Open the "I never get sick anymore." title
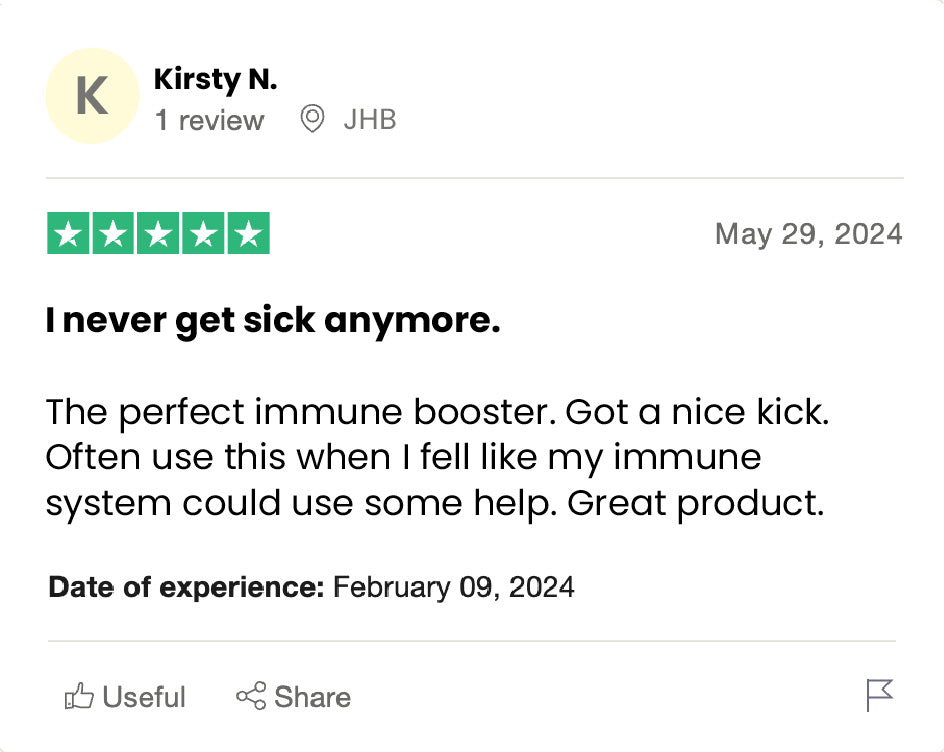The width and height of the screenshot is (944, 752). (x=272, y=321)
